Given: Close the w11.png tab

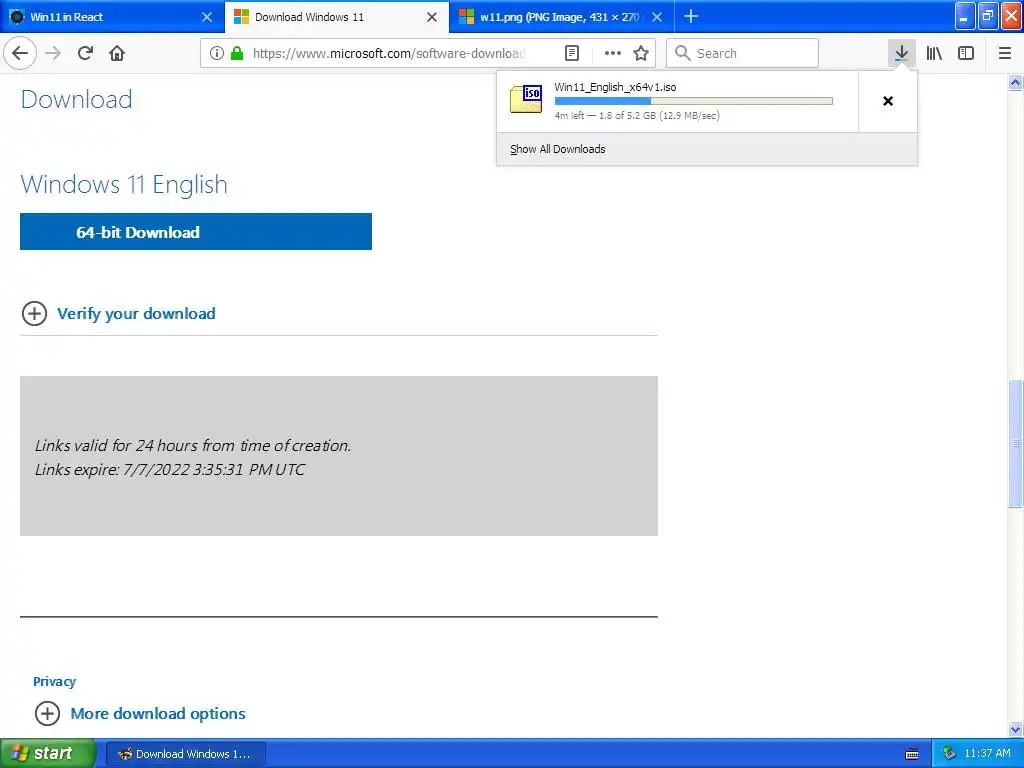Looking at the screenshot, I should click(x=657, y=17).
